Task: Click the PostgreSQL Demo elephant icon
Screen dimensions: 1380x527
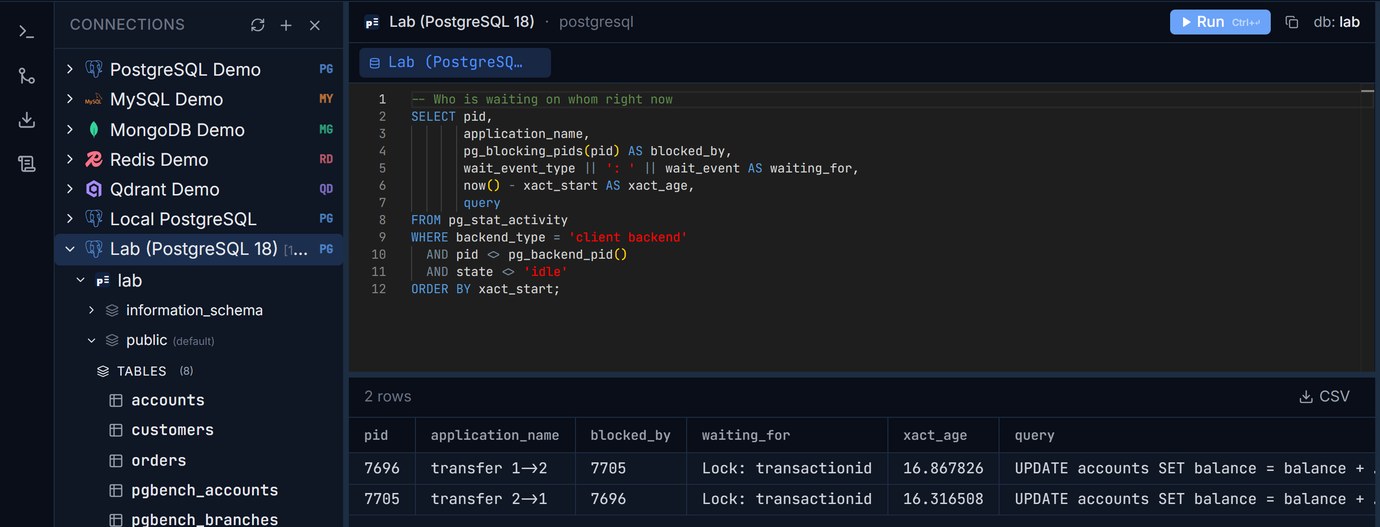Action: click(94, 69)
